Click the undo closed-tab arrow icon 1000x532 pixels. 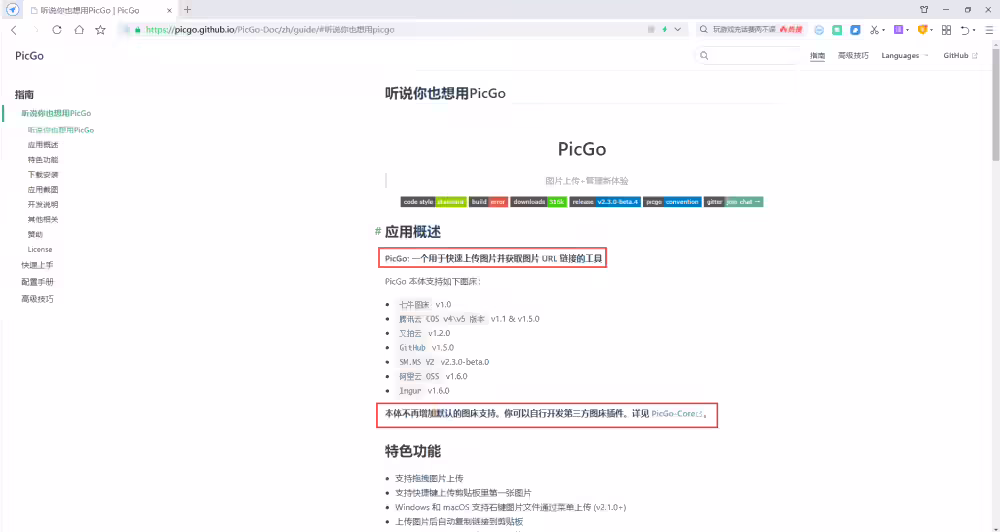[965, 30]
